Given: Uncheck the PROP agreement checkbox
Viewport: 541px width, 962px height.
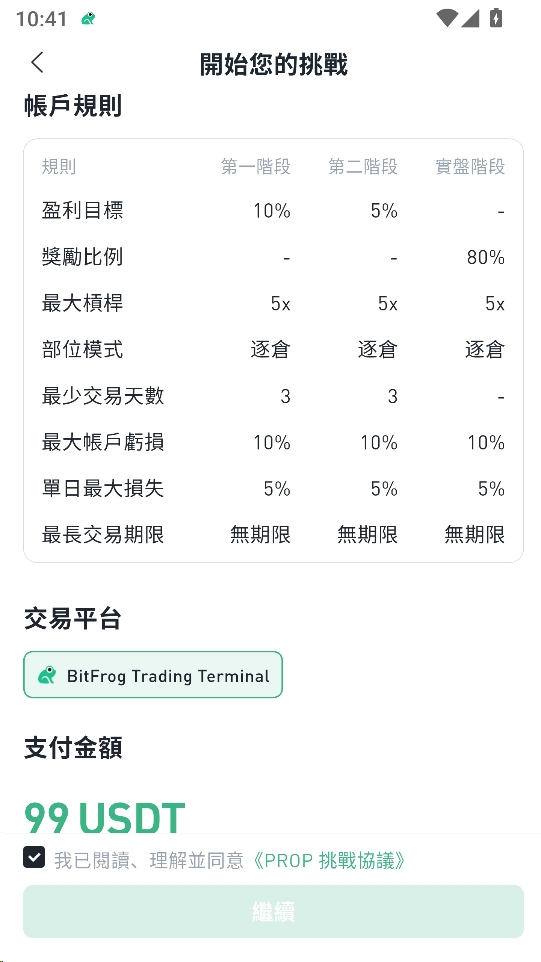Looking at the screenshot, I should point(34,857).
